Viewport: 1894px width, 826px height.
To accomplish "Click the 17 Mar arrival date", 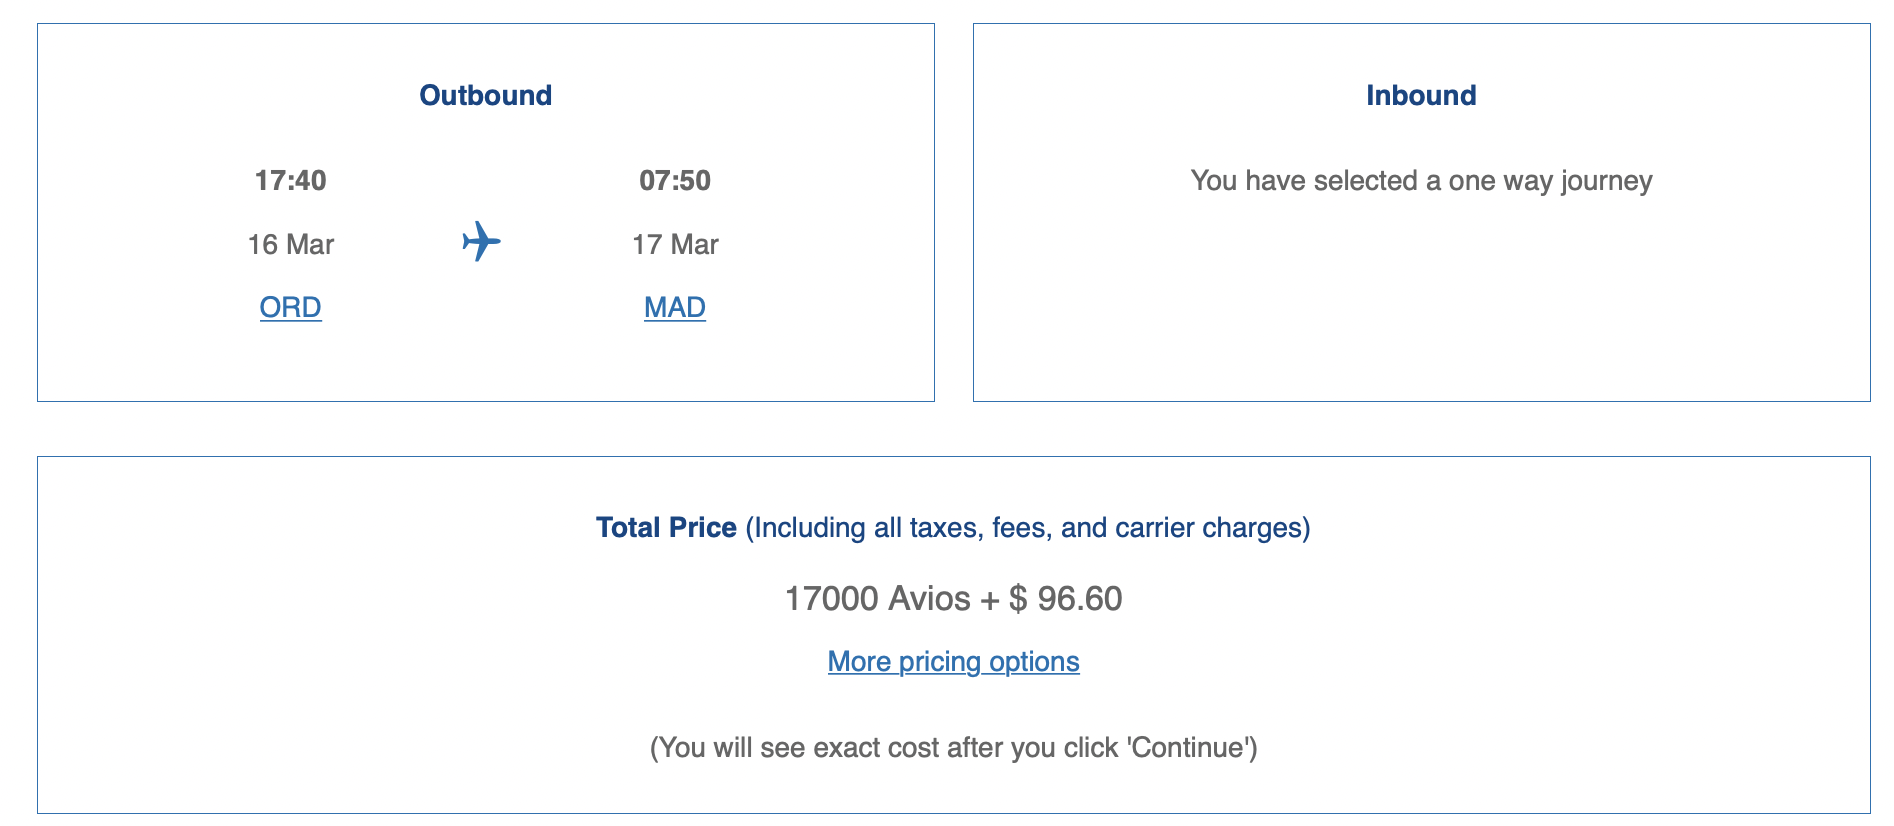I will click(675, 244).
